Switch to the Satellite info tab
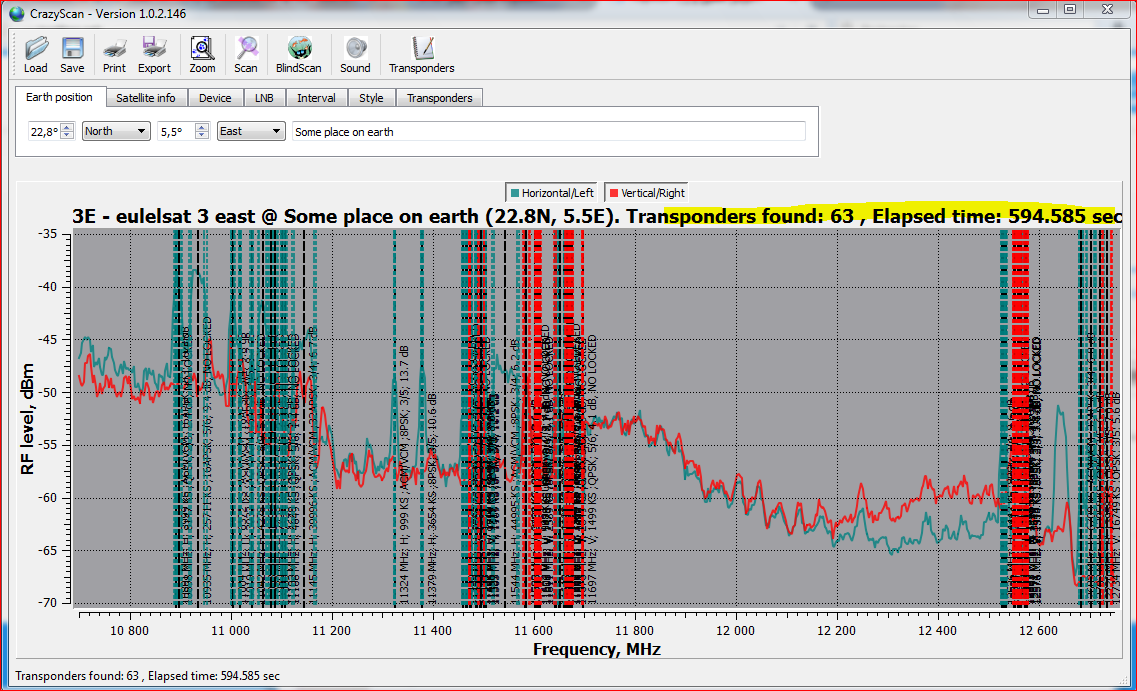 coord(145,98)
